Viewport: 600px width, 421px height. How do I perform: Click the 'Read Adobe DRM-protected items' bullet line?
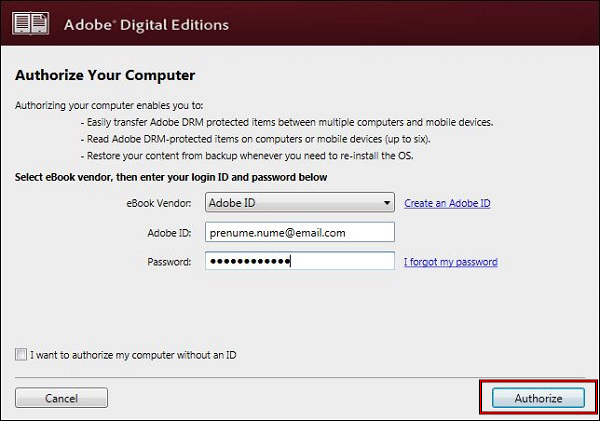coord(256,139)
